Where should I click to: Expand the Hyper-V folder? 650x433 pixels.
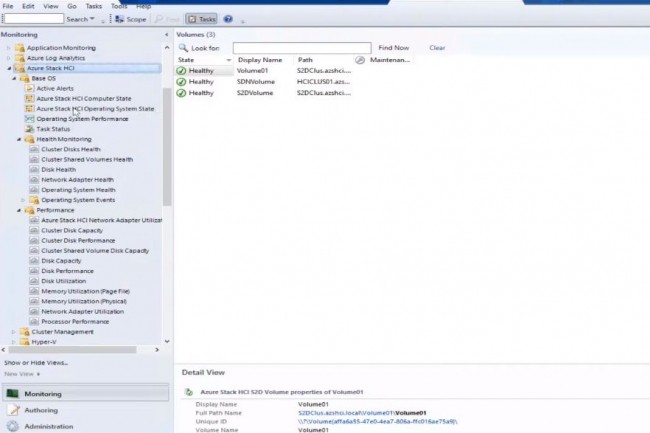click(14, 342)
